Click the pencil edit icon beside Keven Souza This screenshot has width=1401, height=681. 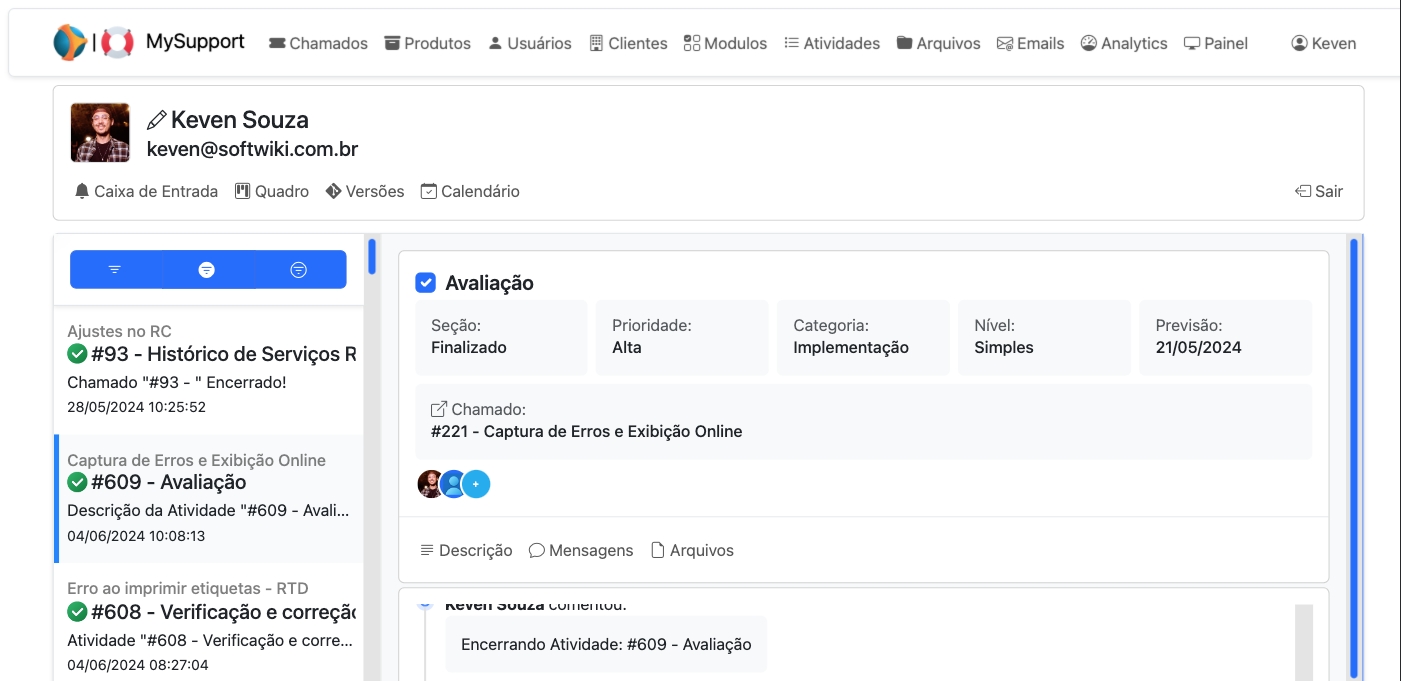coord(156,120)
